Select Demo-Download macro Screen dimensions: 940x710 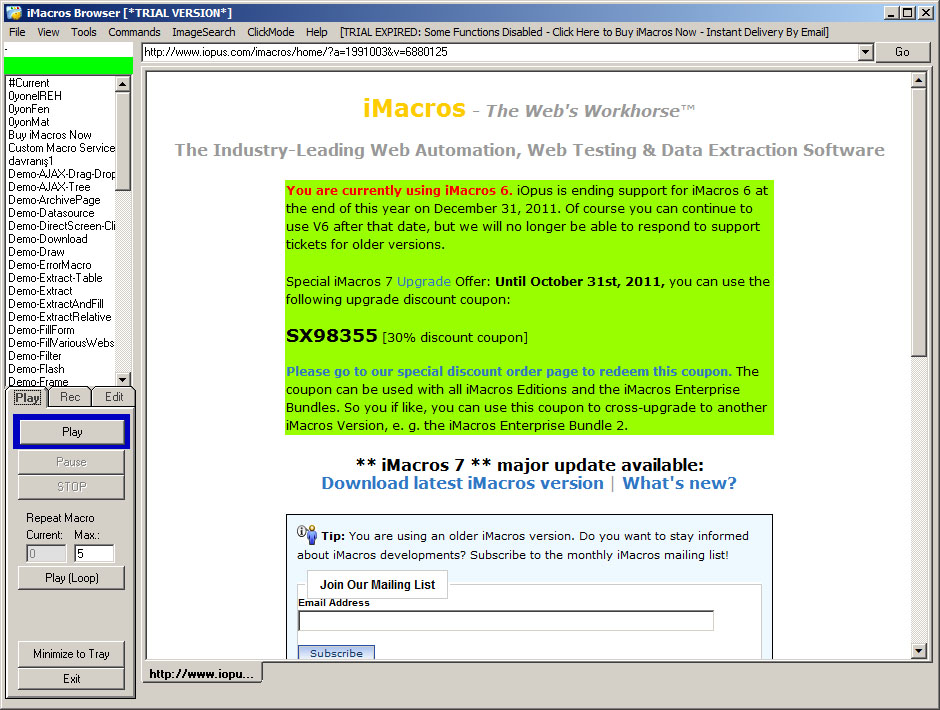61,239
